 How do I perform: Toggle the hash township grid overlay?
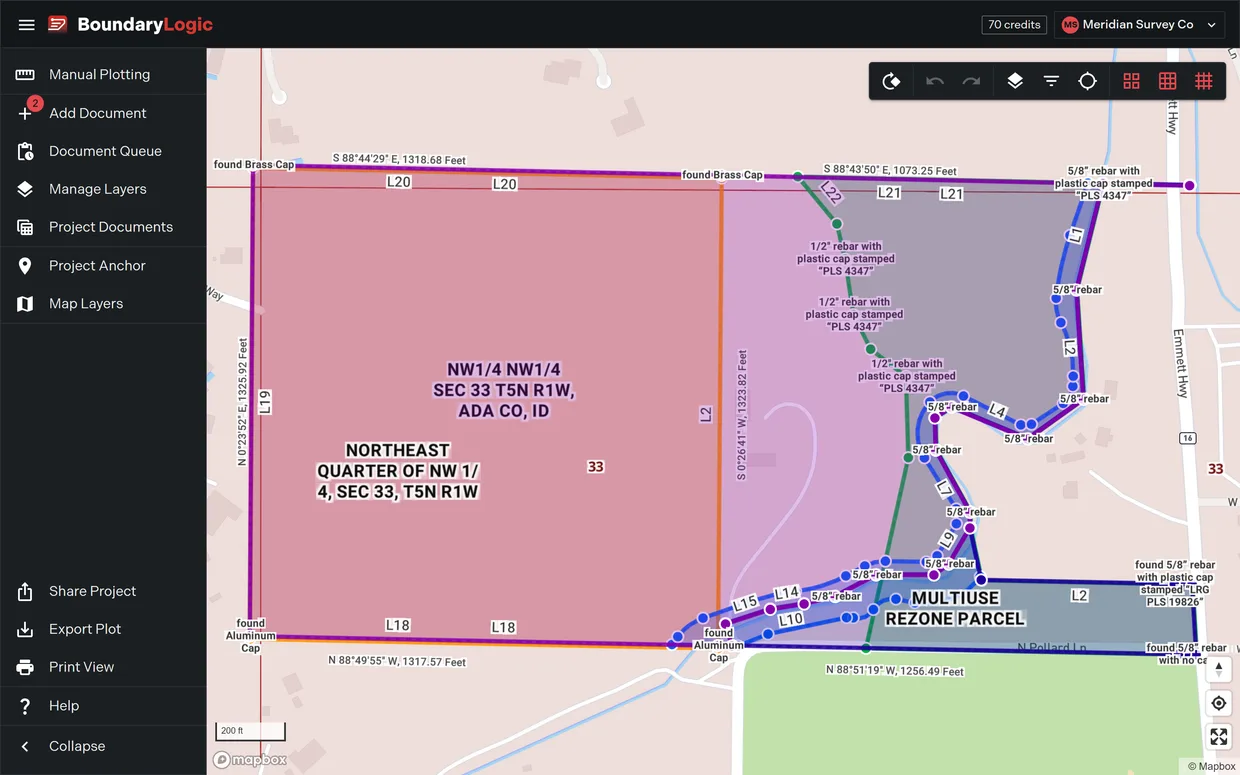tap(1204, 81)
